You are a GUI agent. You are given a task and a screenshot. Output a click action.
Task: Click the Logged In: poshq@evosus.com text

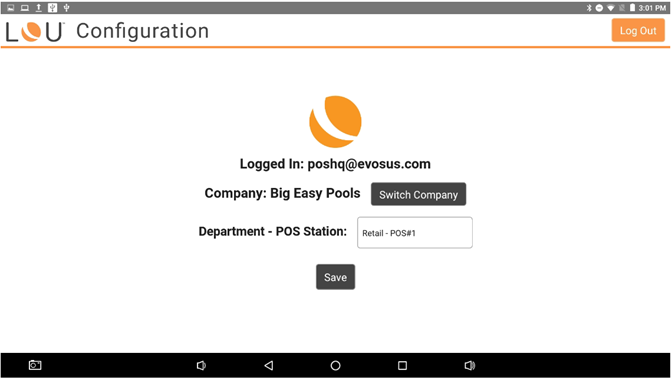pyautogui.click(x=335, y=164)
